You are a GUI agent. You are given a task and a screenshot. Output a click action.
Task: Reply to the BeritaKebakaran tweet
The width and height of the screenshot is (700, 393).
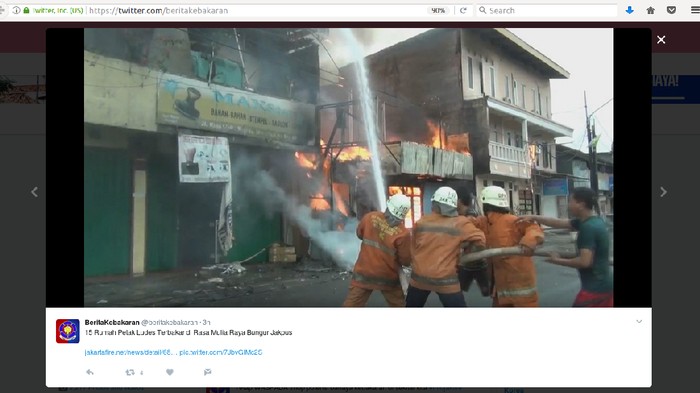tap(90, 372)
